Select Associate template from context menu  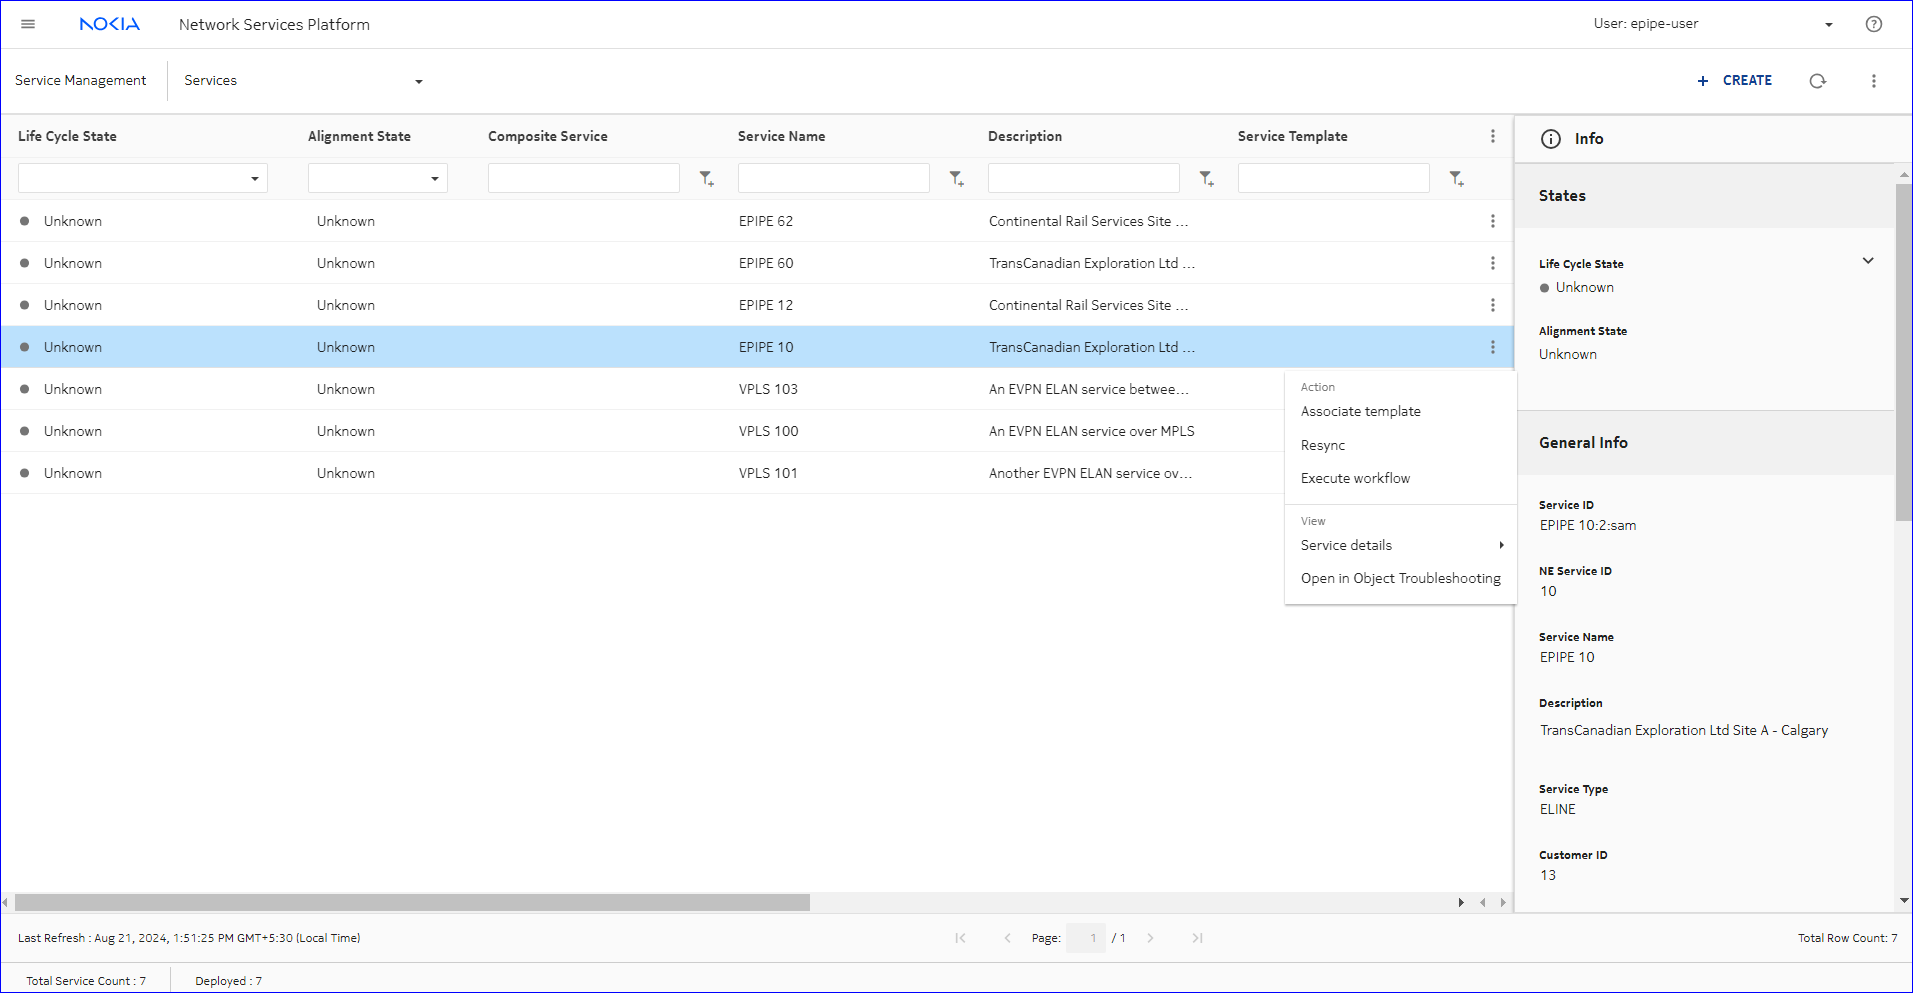(x=1360, y=411)
